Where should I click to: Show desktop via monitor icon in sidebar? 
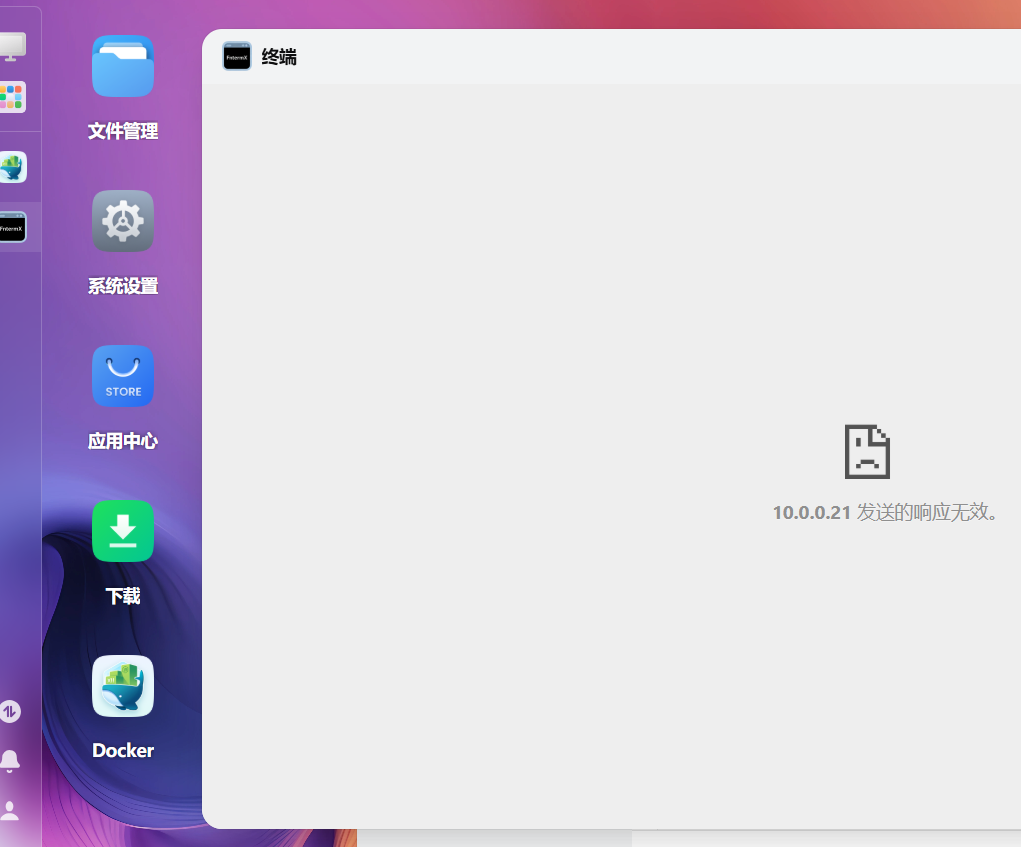click(x=12, y=46)
